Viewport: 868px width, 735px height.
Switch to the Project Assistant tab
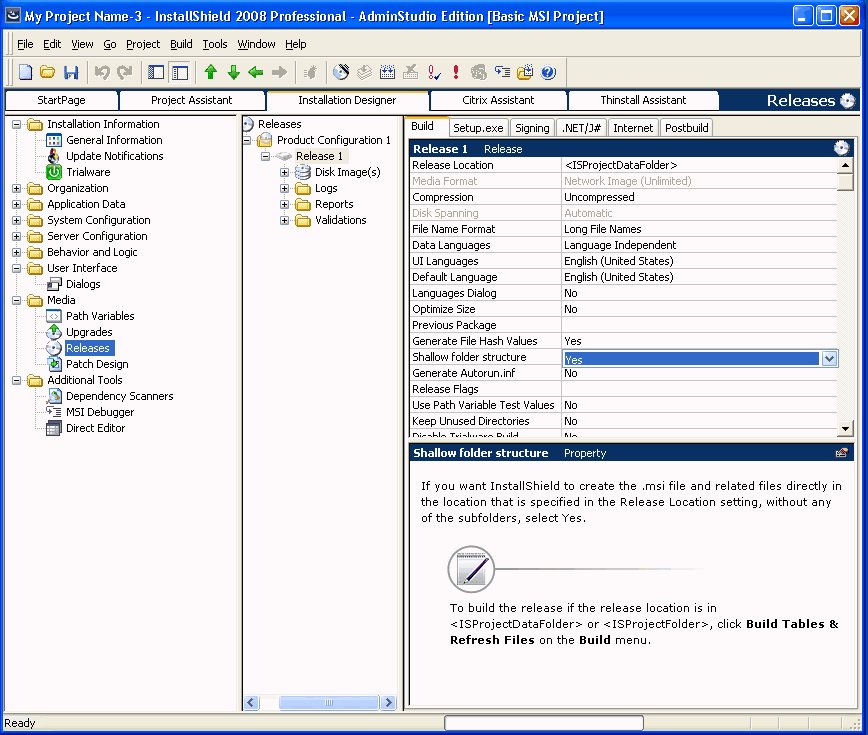click(191, 100)
